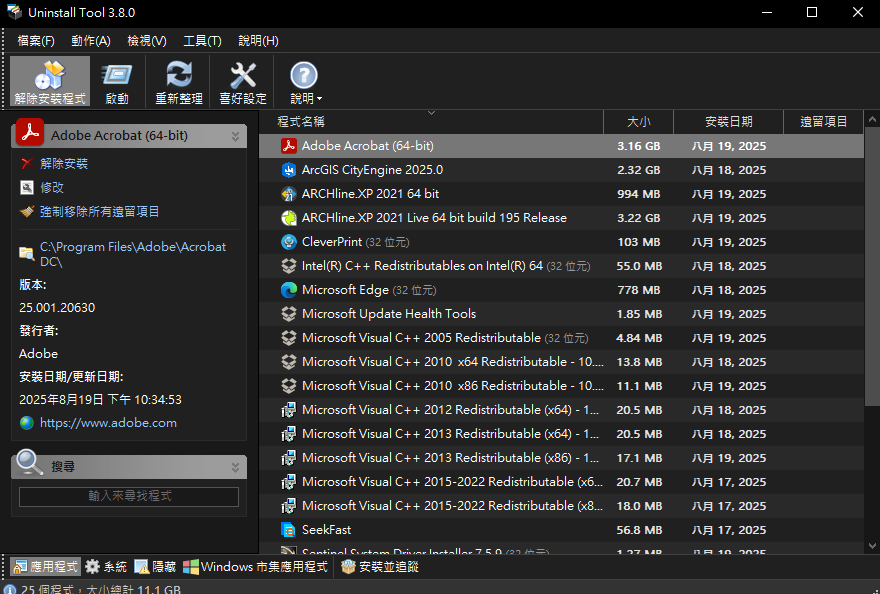
Task: Select the CleverPrint program entry
Action: pos(331,242)
